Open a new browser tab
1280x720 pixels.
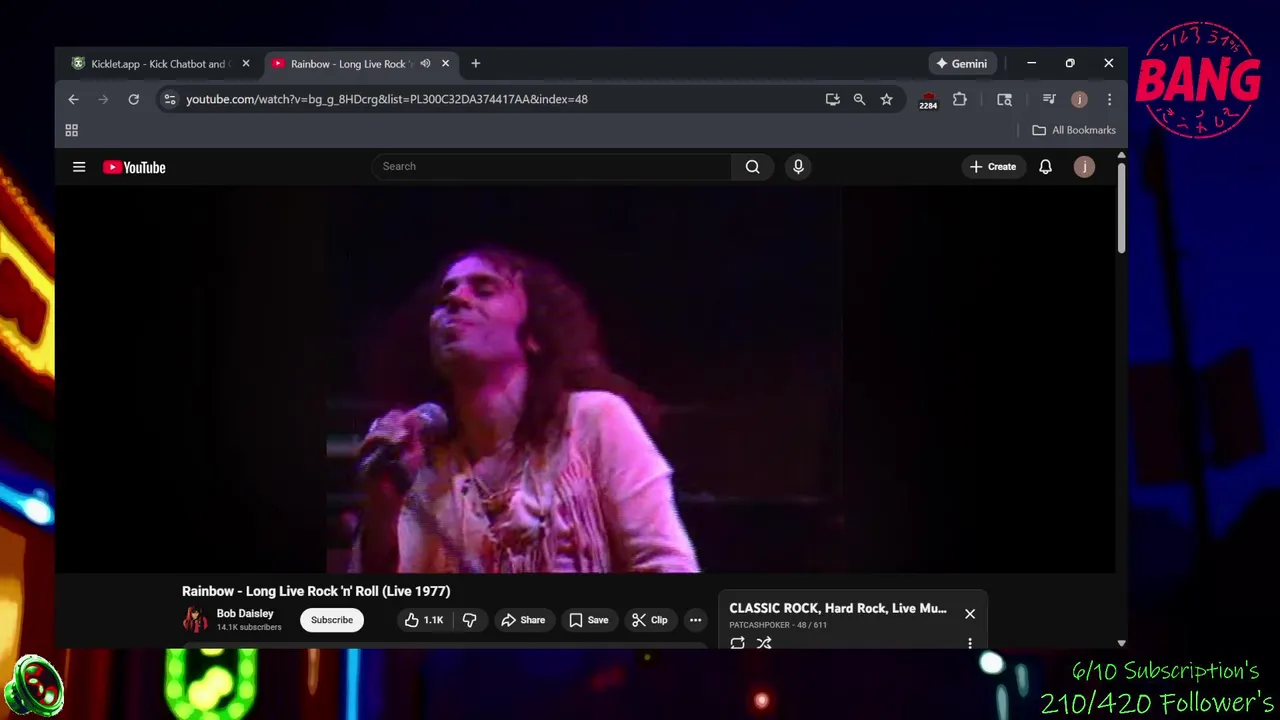pos(476,64)
